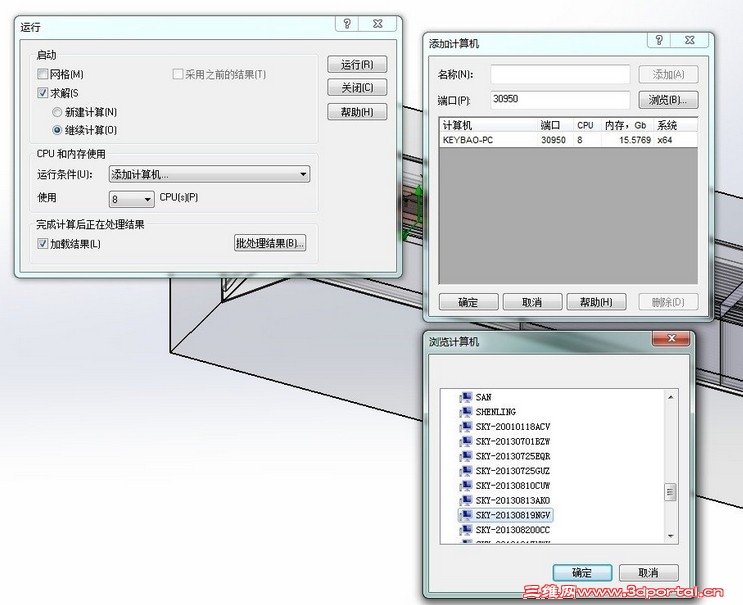The height and width of the screenshot is (605, 743).
Task: Click browse list scrollbar down arrow
Action: click(x=671, y=536)
